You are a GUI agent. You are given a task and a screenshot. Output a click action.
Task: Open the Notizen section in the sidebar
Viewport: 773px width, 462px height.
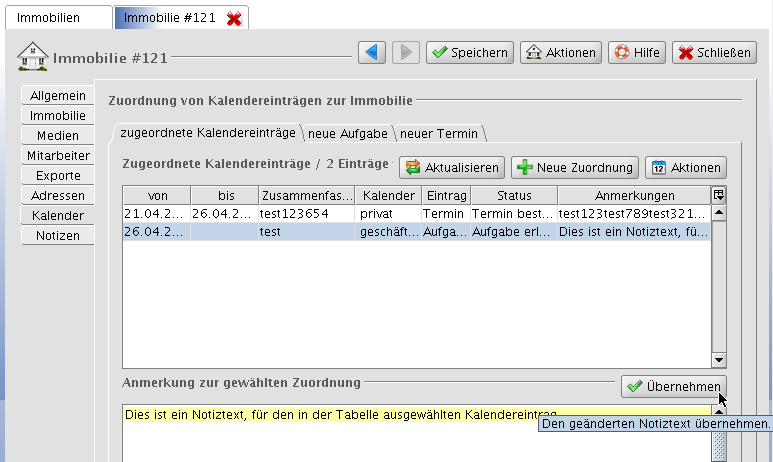[57, 235]
